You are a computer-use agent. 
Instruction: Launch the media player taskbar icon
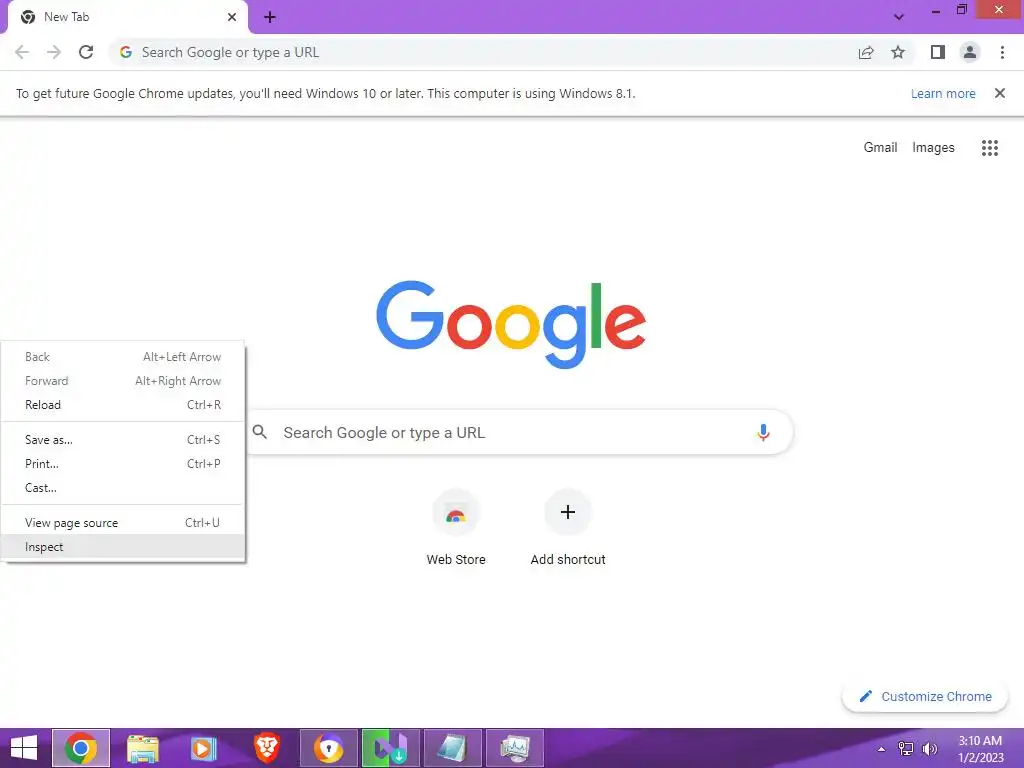(204, 748)
